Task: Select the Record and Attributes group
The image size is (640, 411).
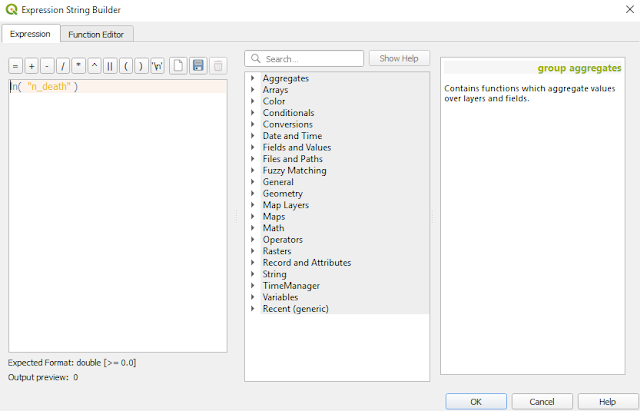Action: coord(307,262)
